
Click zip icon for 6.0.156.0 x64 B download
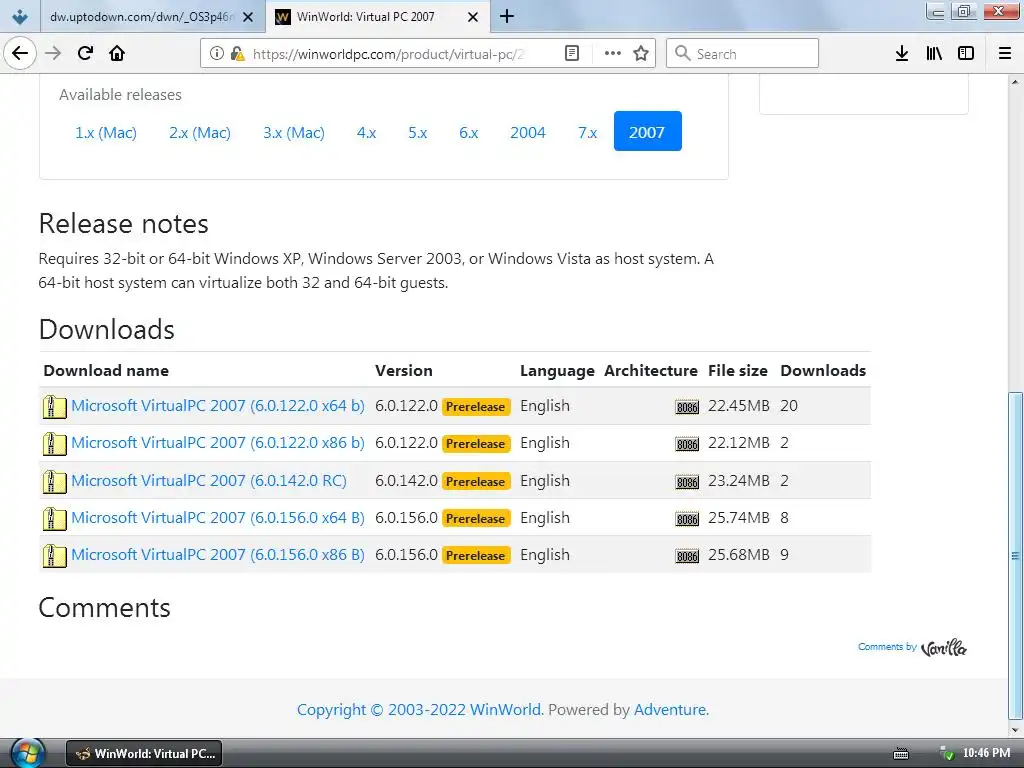(x=54, y=519)
